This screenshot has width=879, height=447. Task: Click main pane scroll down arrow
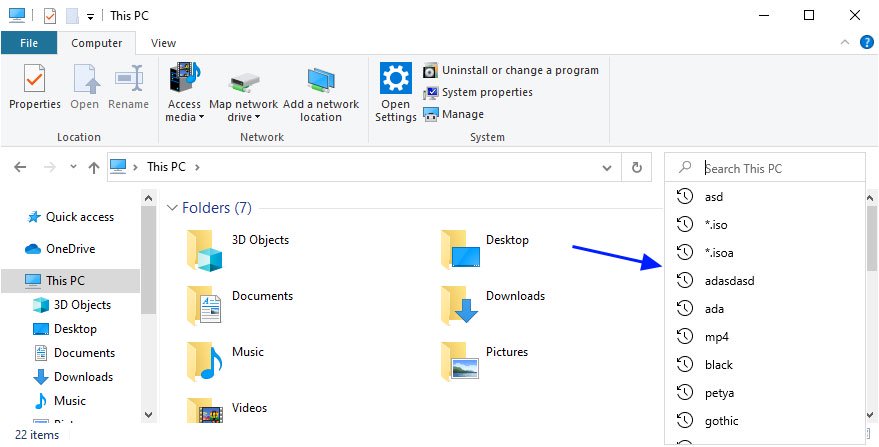pos(872,415)
